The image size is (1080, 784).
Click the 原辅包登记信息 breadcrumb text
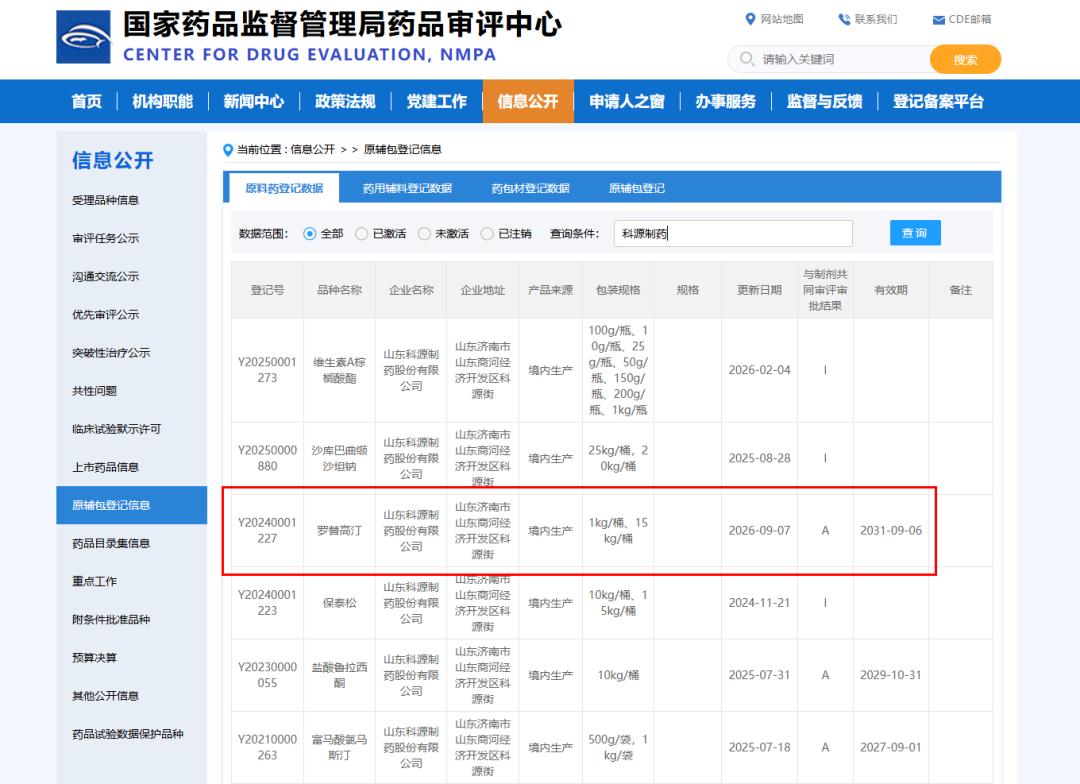coord(402,149)
